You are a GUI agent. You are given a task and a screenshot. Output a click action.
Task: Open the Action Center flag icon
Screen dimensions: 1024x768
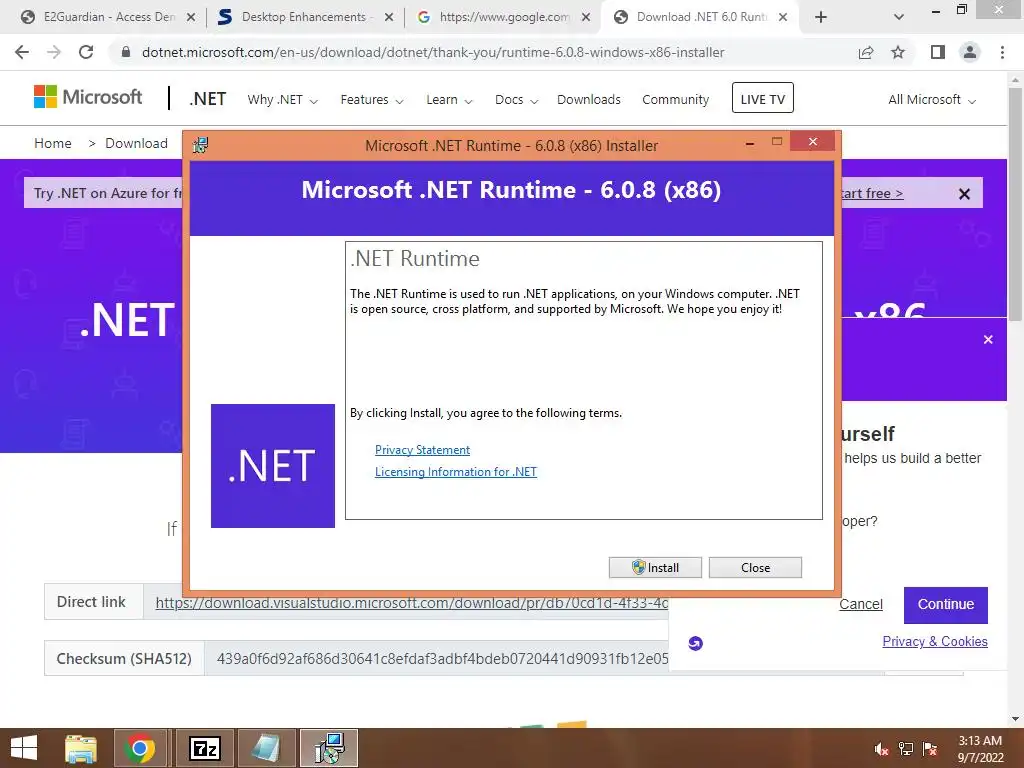tap(930, 749)
